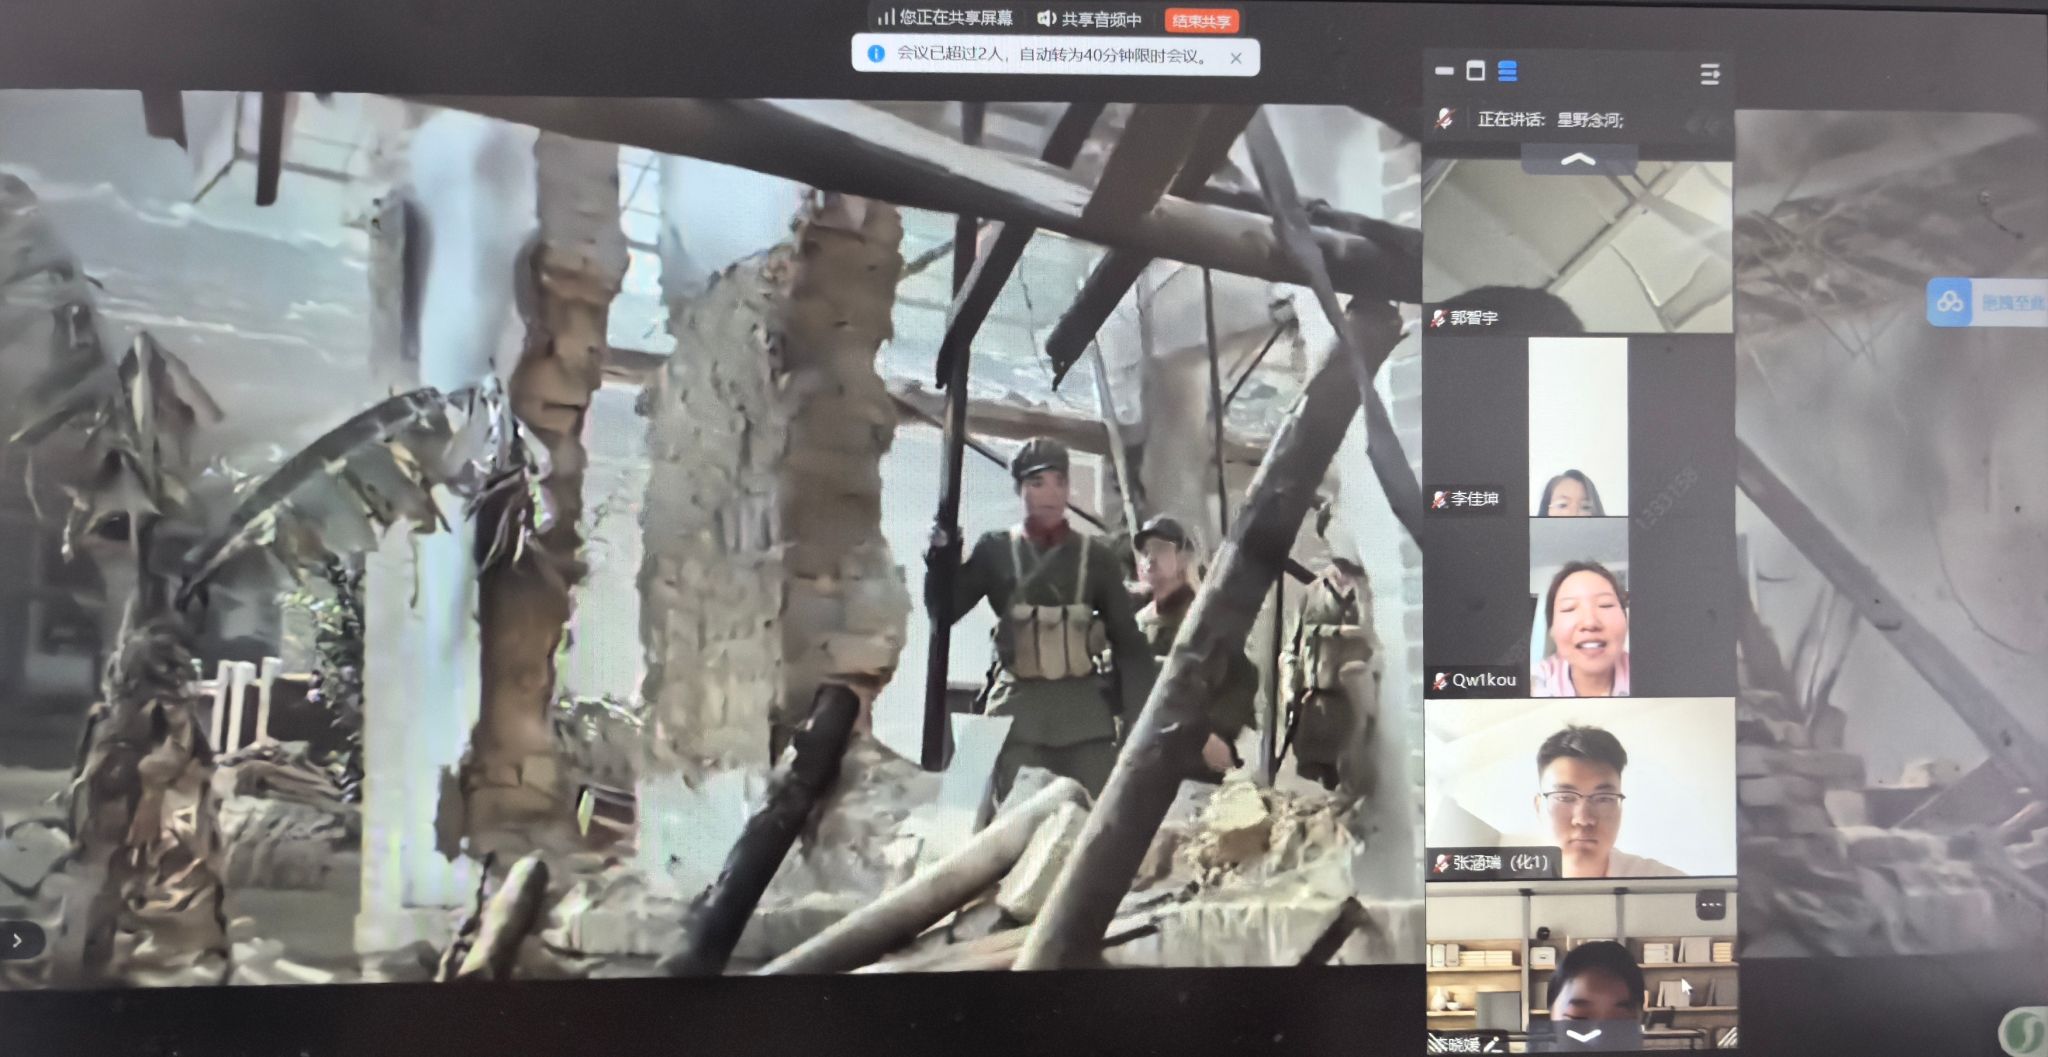
Task: Click the muted microphone icon beside 正在讲话
Action: click(x=1444, y=119)
